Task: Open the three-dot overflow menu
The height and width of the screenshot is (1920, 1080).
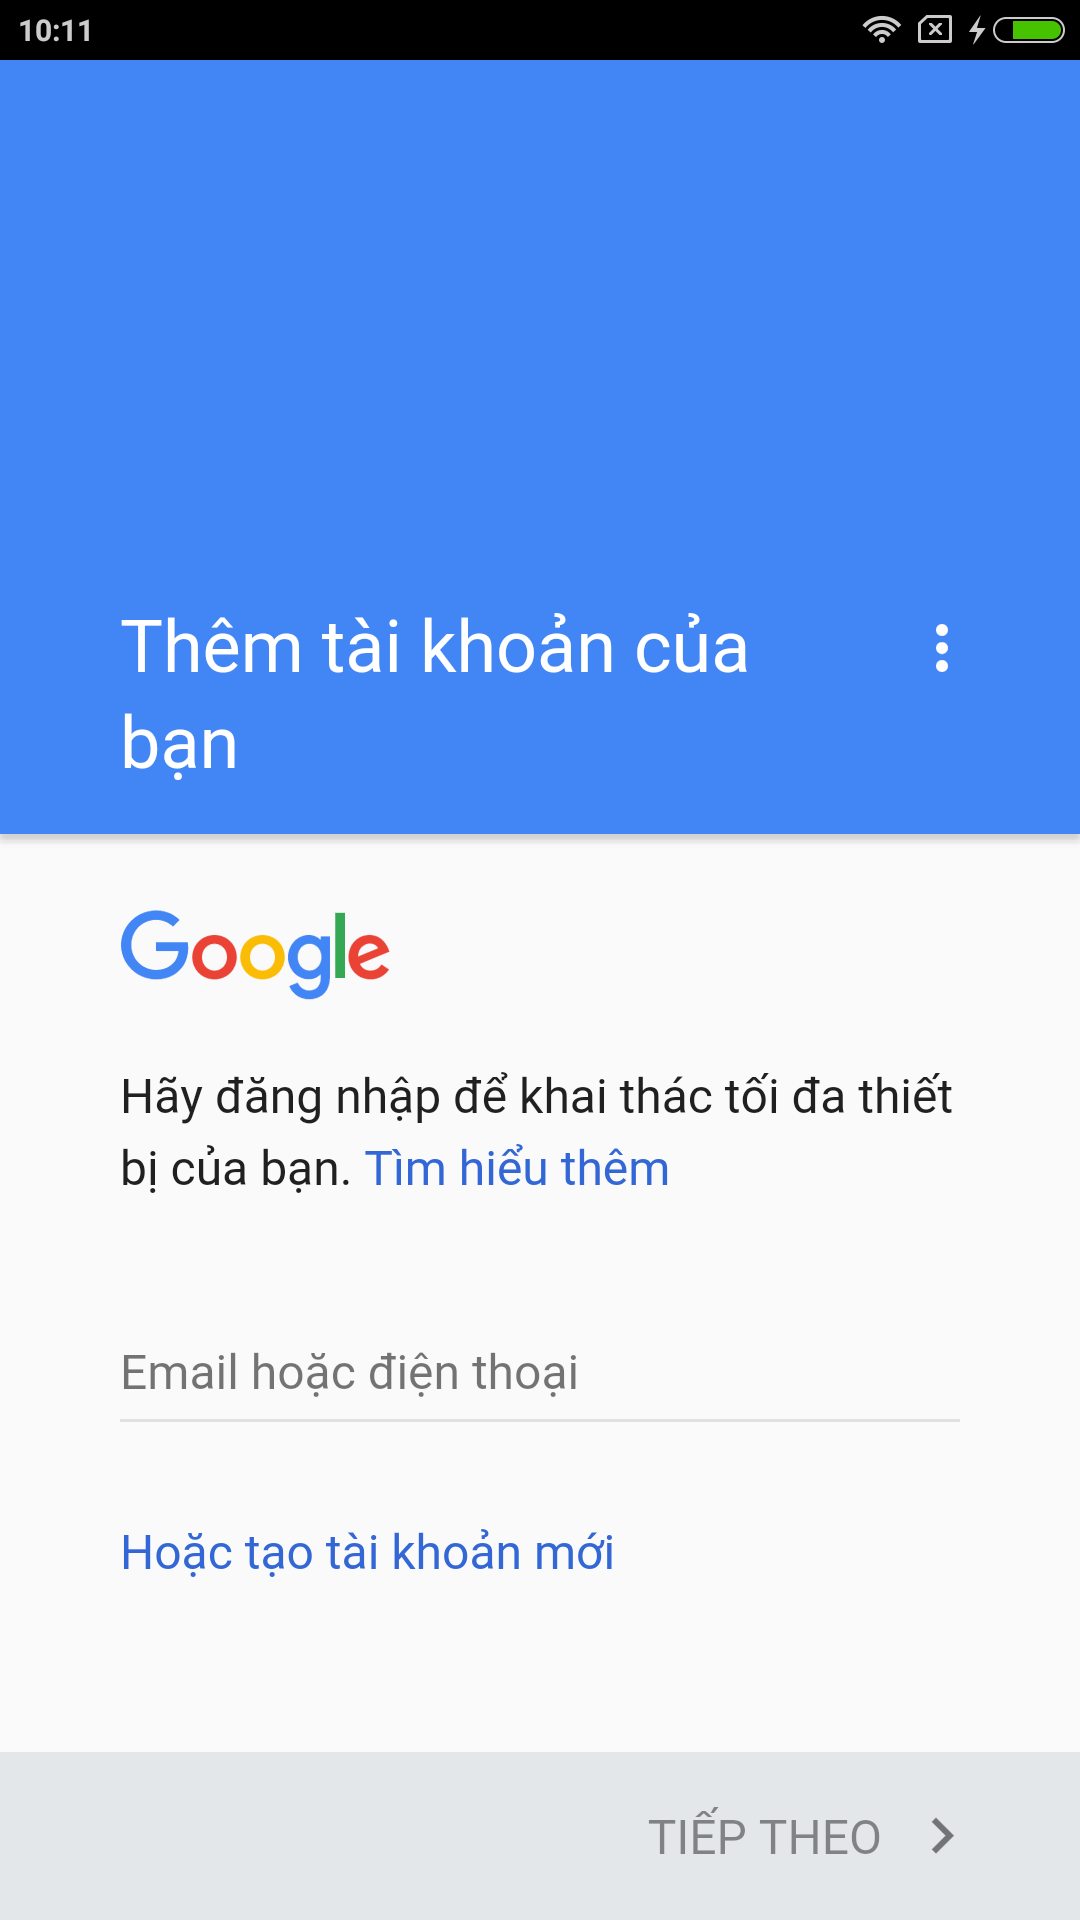Action: coord(941,648)
